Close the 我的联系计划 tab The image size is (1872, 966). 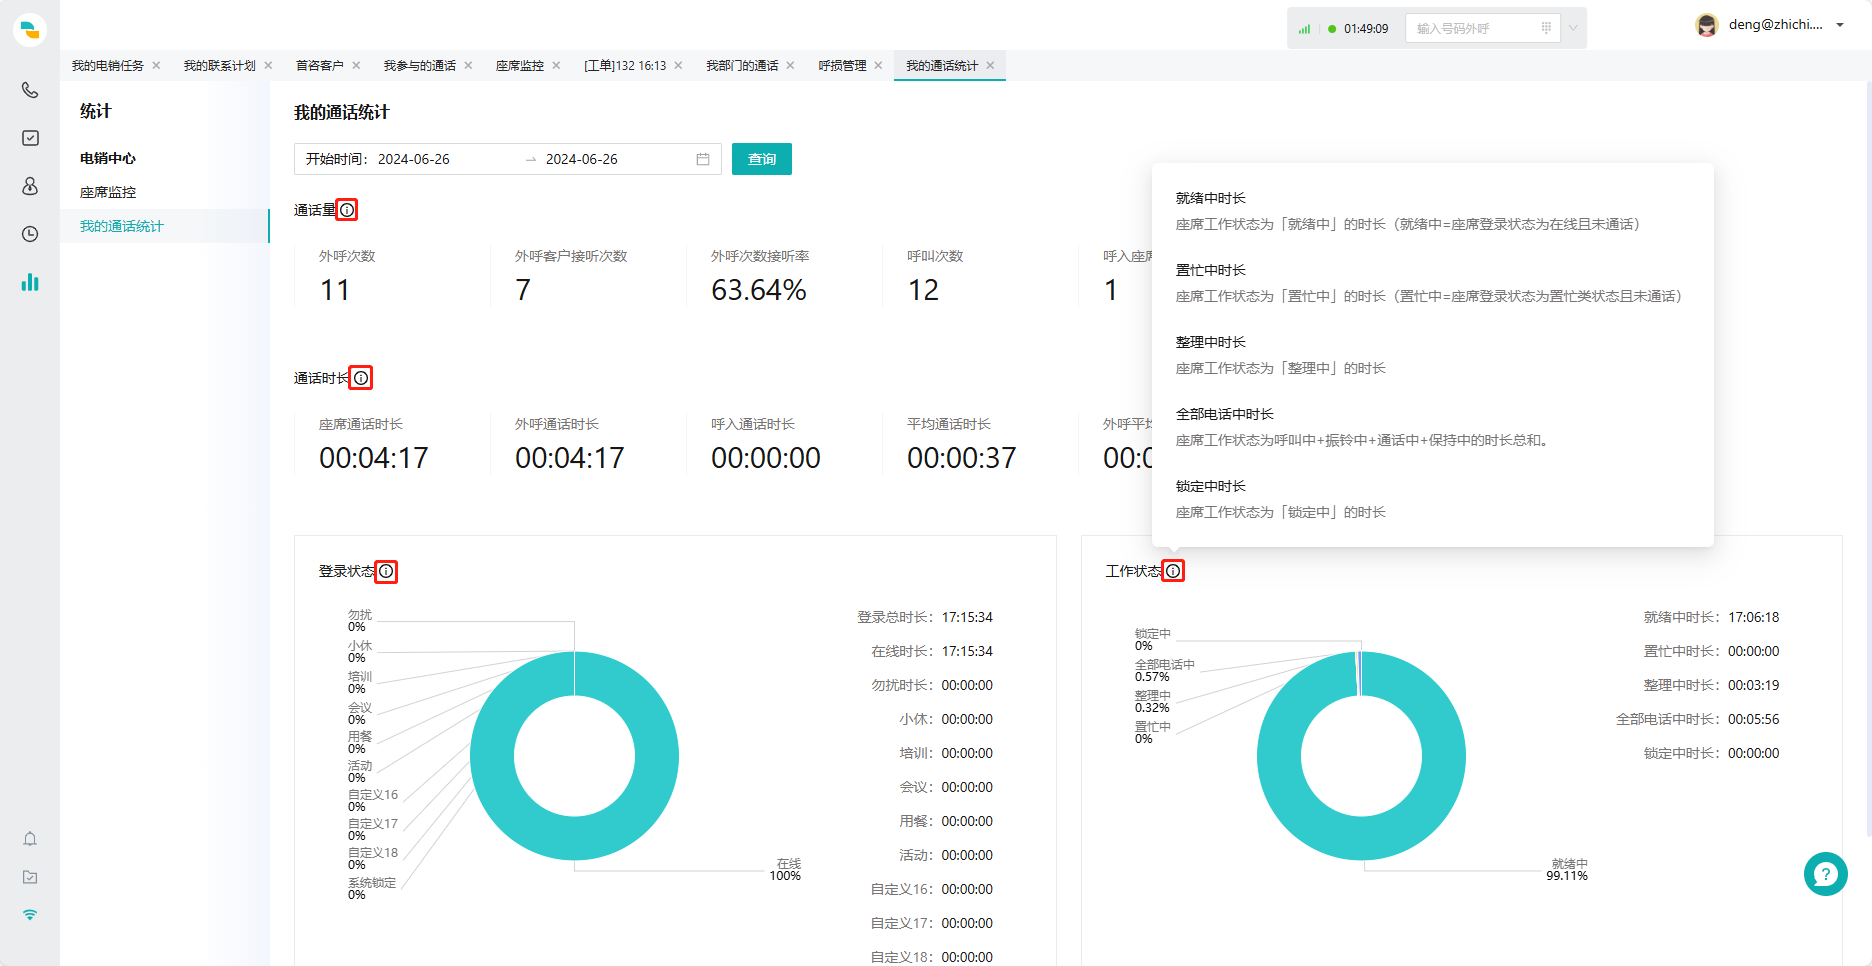click(x=268, y=65)
